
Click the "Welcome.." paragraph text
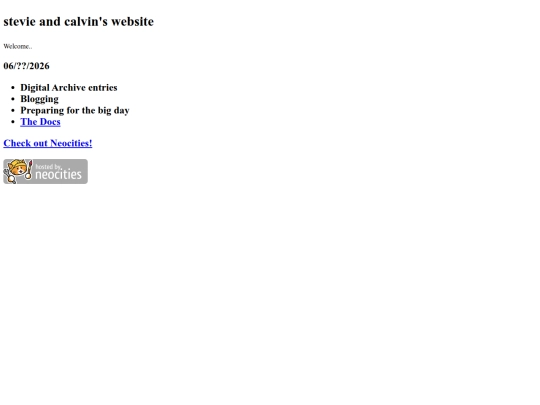tap(18, 46)
